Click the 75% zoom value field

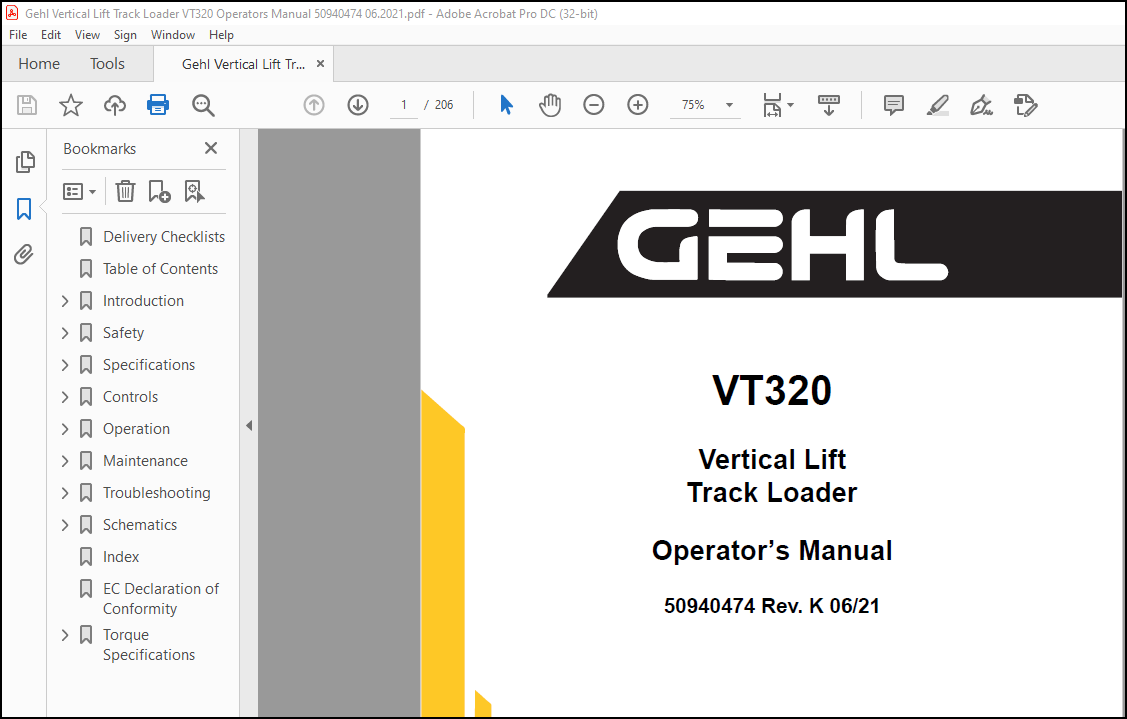pos(694,105)
